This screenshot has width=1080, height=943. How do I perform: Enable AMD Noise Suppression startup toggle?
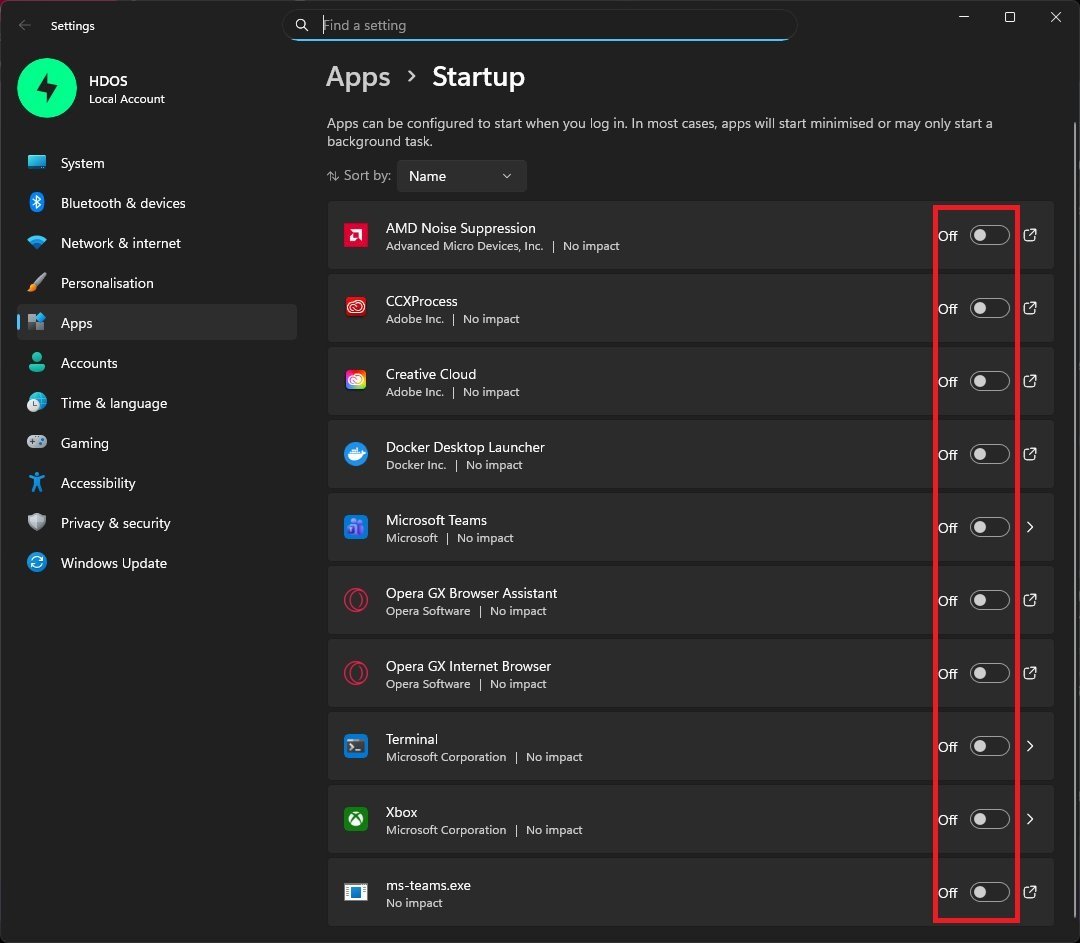[989, 236]
